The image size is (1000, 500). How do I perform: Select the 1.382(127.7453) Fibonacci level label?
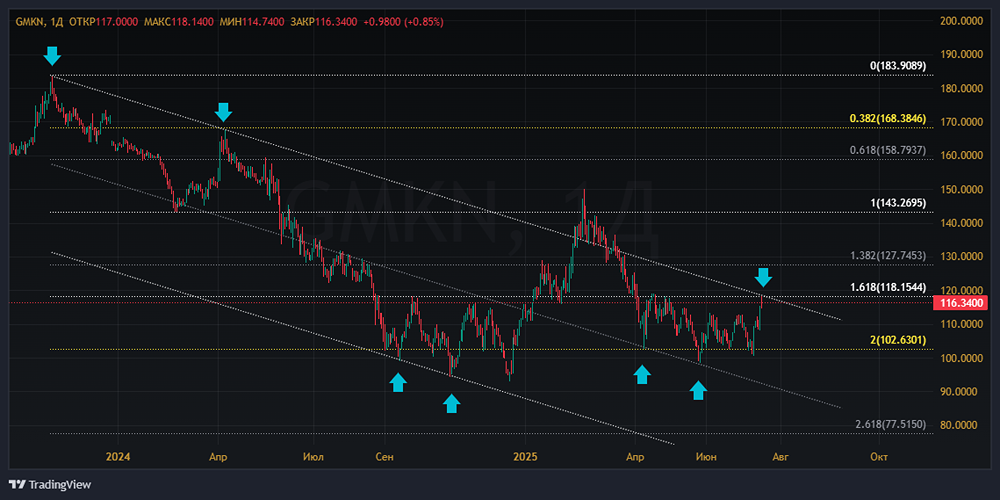[x=888, y=256]
